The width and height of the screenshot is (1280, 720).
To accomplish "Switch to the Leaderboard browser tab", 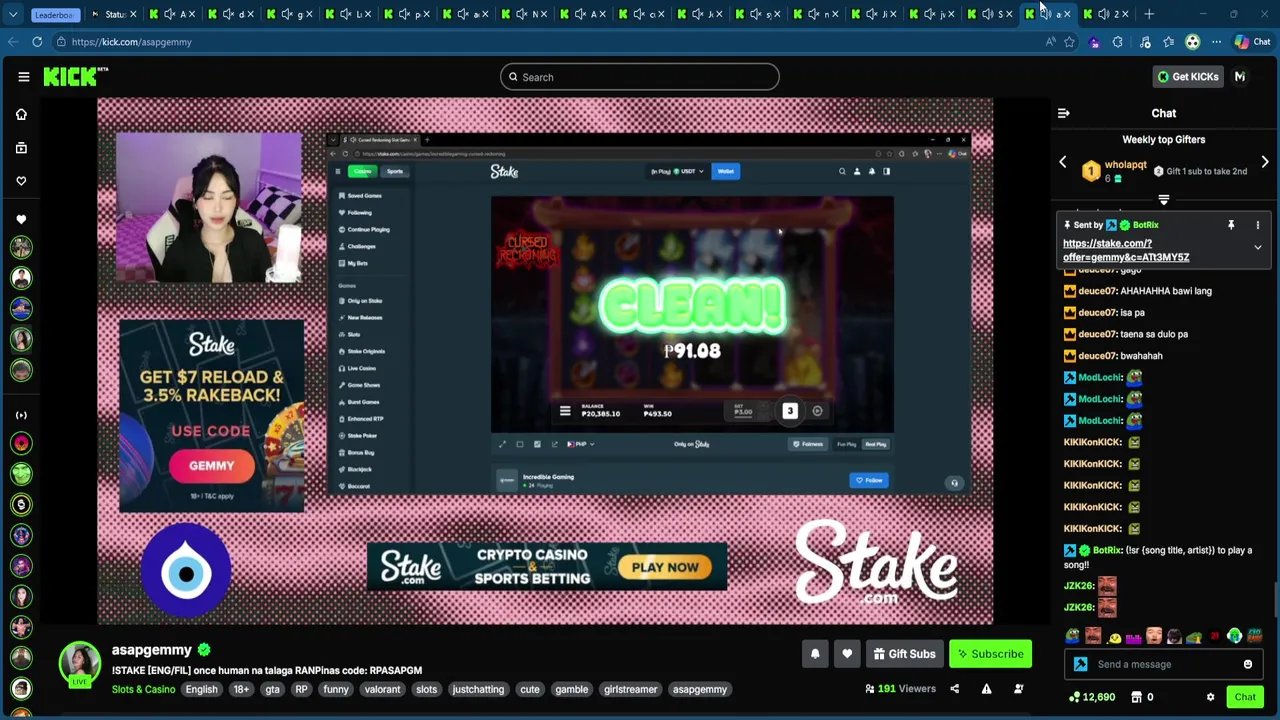I will [54, 14].
